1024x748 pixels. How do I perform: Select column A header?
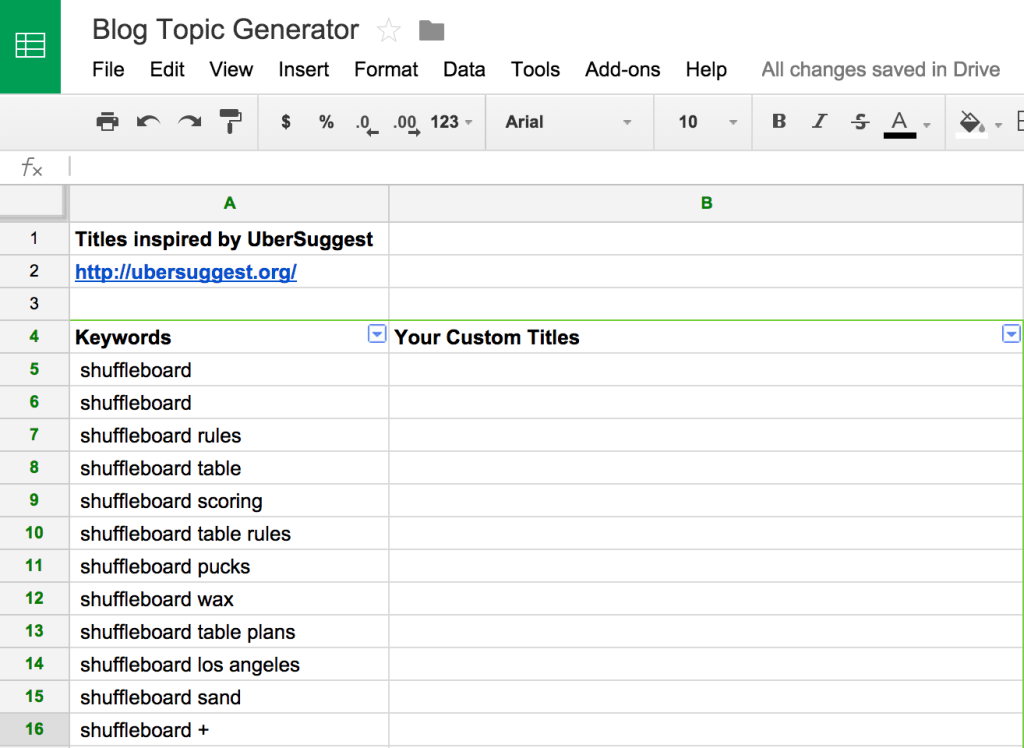[229, 203]
